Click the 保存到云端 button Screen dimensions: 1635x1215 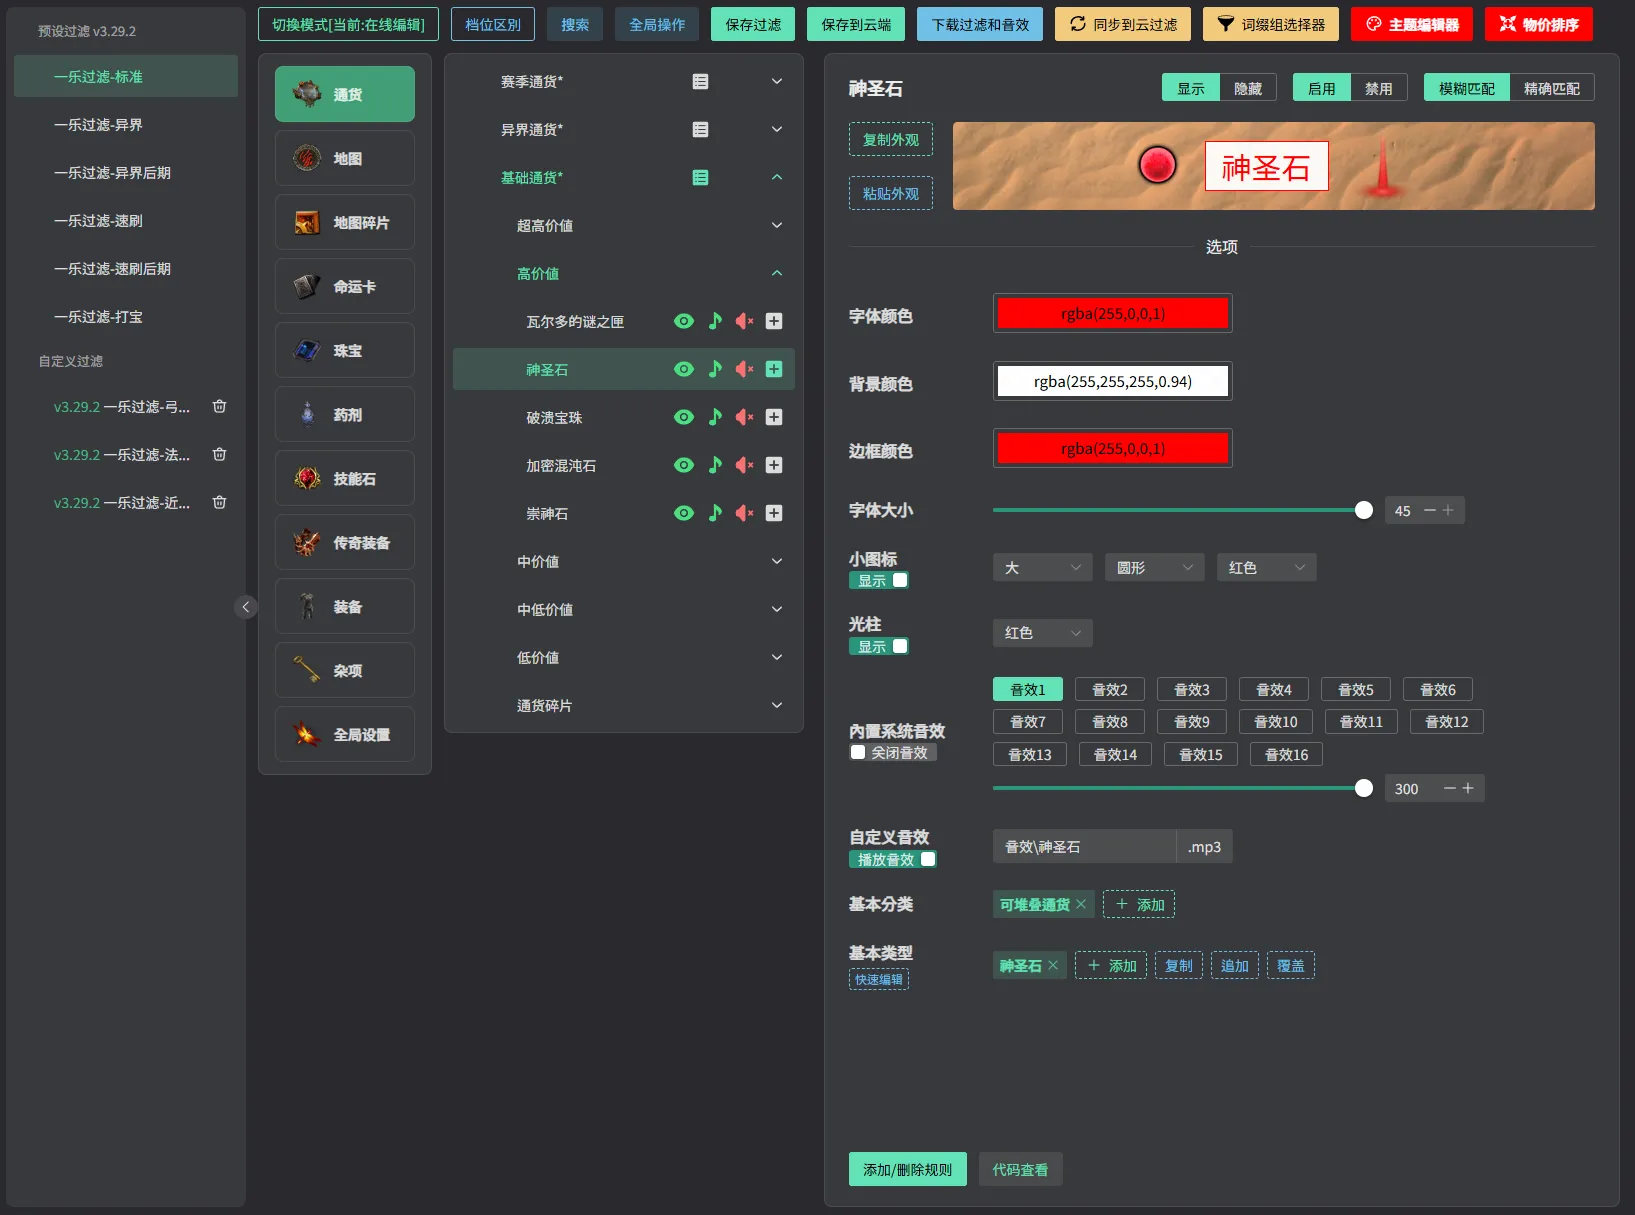856,24
